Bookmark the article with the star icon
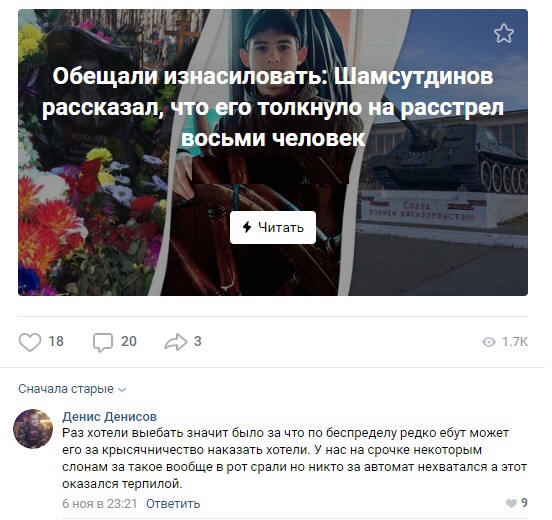 [504, 33]
